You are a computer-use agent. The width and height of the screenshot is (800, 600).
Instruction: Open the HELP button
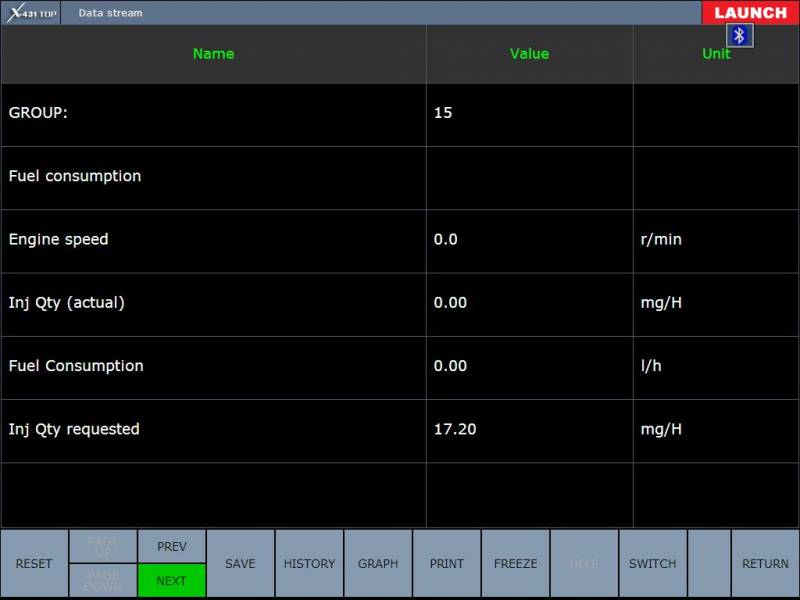(584, 564)
